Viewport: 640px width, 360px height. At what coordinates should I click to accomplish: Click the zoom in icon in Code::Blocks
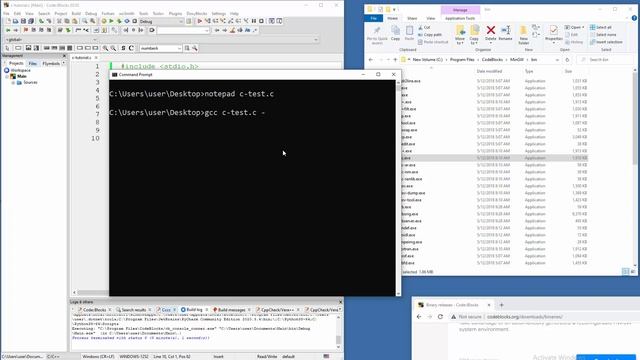(105, 48)
